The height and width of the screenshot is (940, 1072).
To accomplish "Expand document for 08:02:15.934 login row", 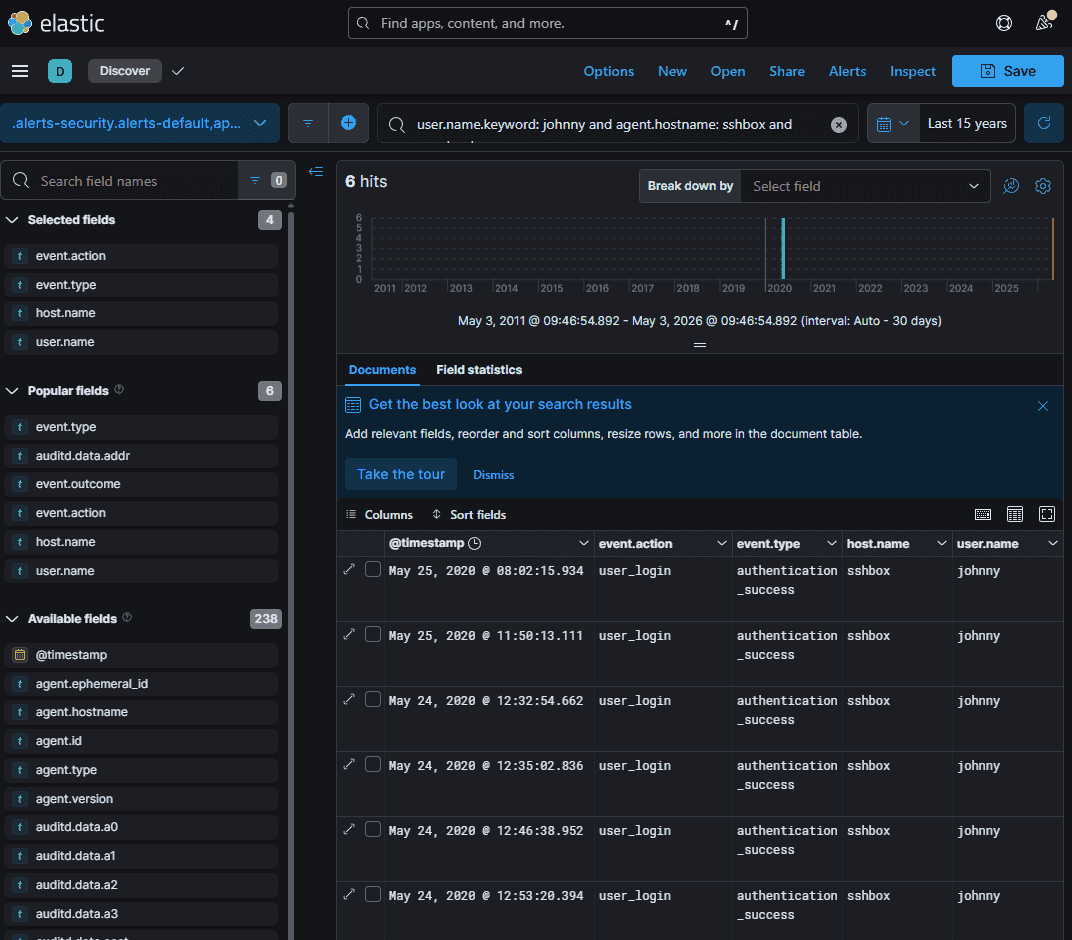I will click(x=349, y=569).
